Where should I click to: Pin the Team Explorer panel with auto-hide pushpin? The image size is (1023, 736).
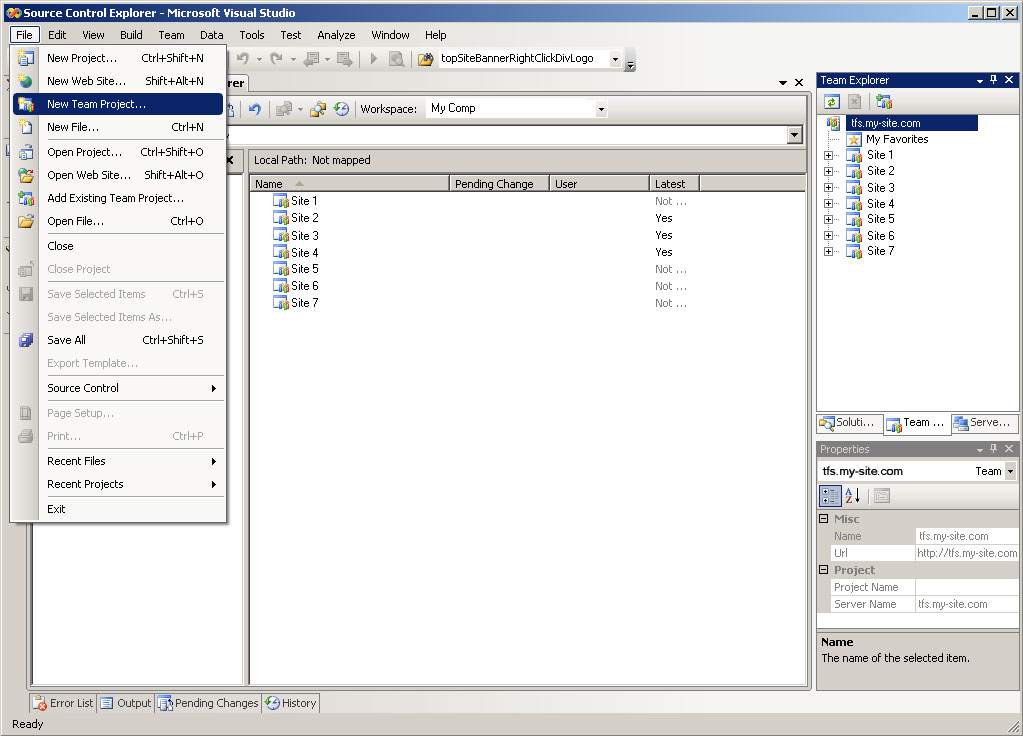pos(994,80)
